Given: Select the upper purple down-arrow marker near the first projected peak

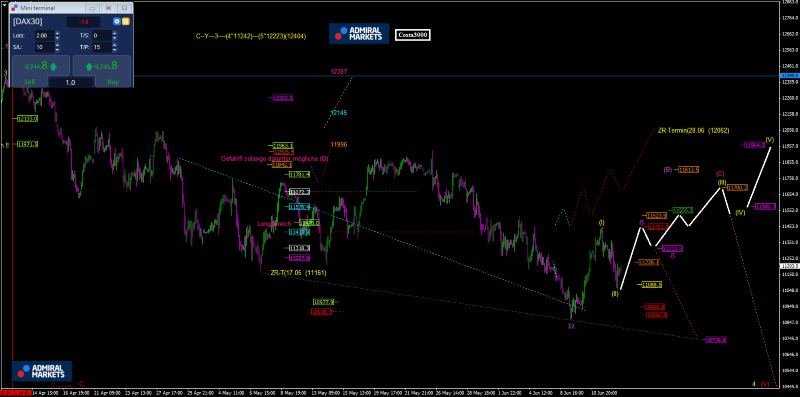Looking at the screenshot, I should click(641, 223).
